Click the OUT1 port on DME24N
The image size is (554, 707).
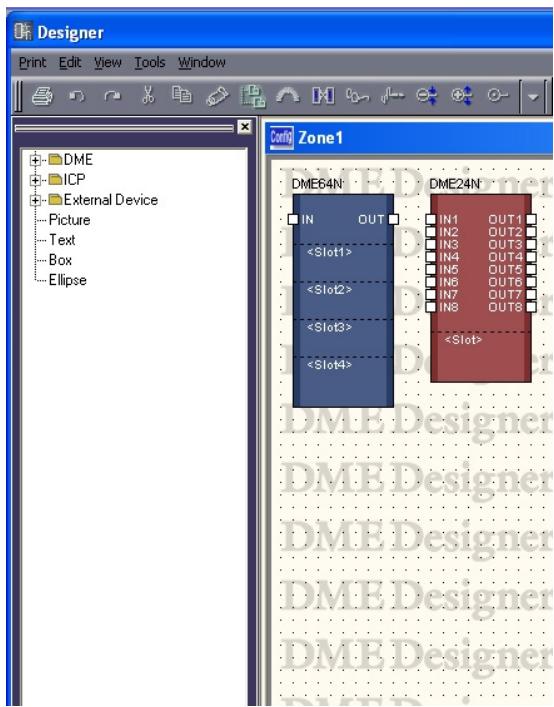point(531,220)
